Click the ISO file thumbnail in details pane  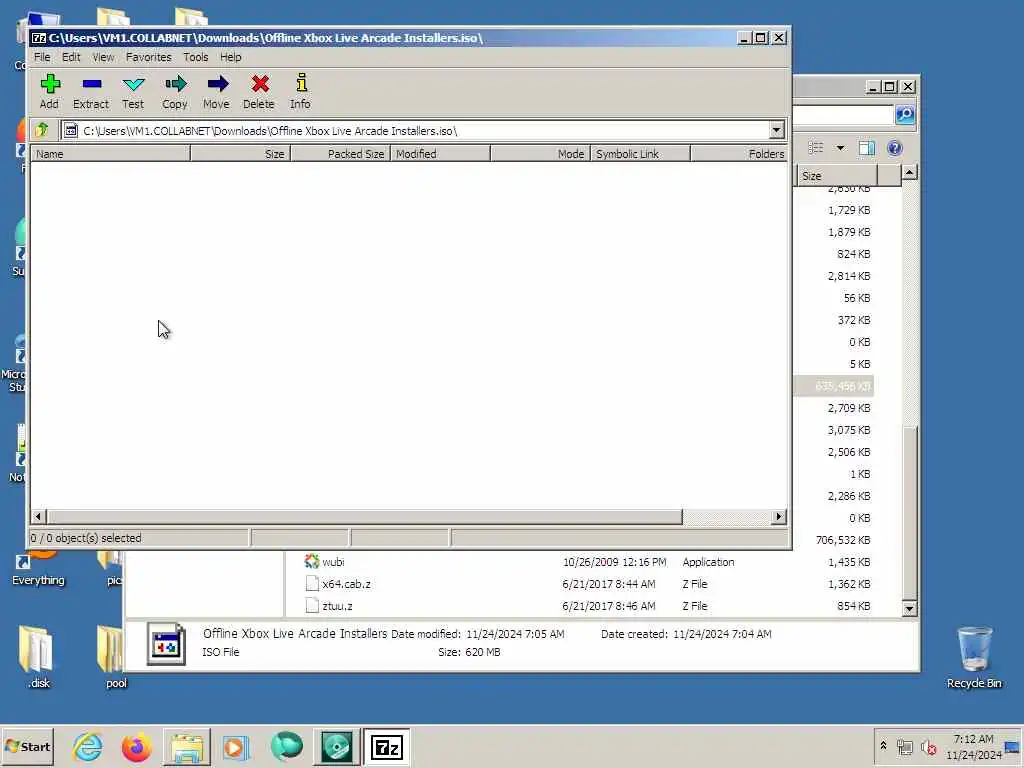[166, 643]
